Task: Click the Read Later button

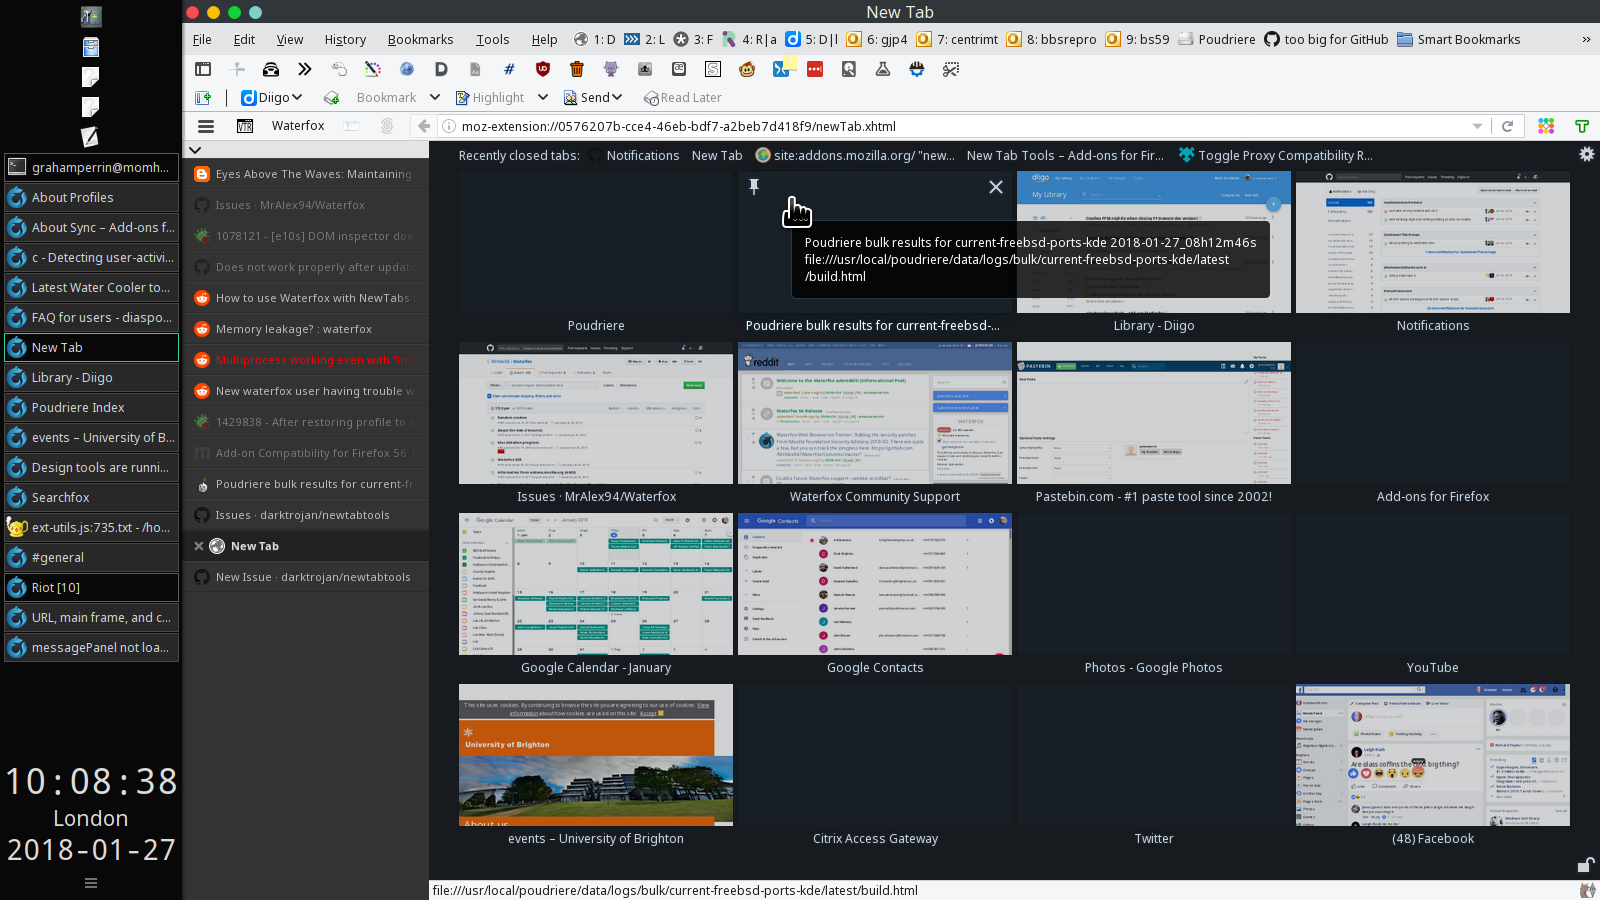Action: pyautogui.click(x=683, y=97)
